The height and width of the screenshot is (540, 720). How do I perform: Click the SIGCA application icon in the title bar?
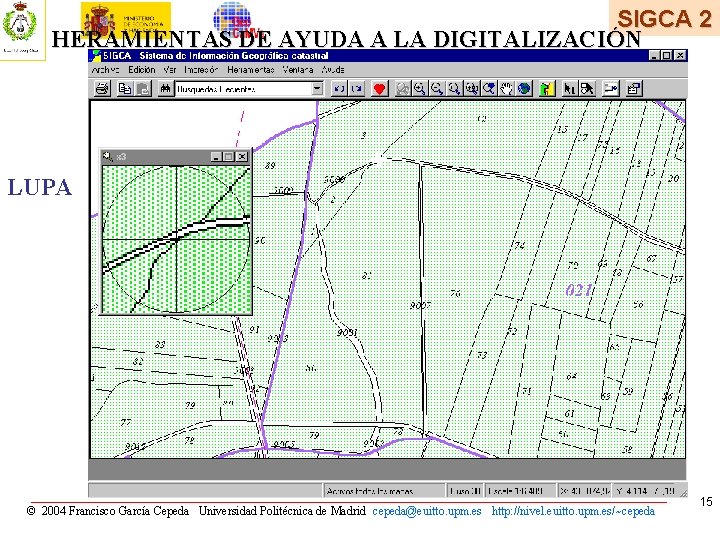tap(96, 56)
